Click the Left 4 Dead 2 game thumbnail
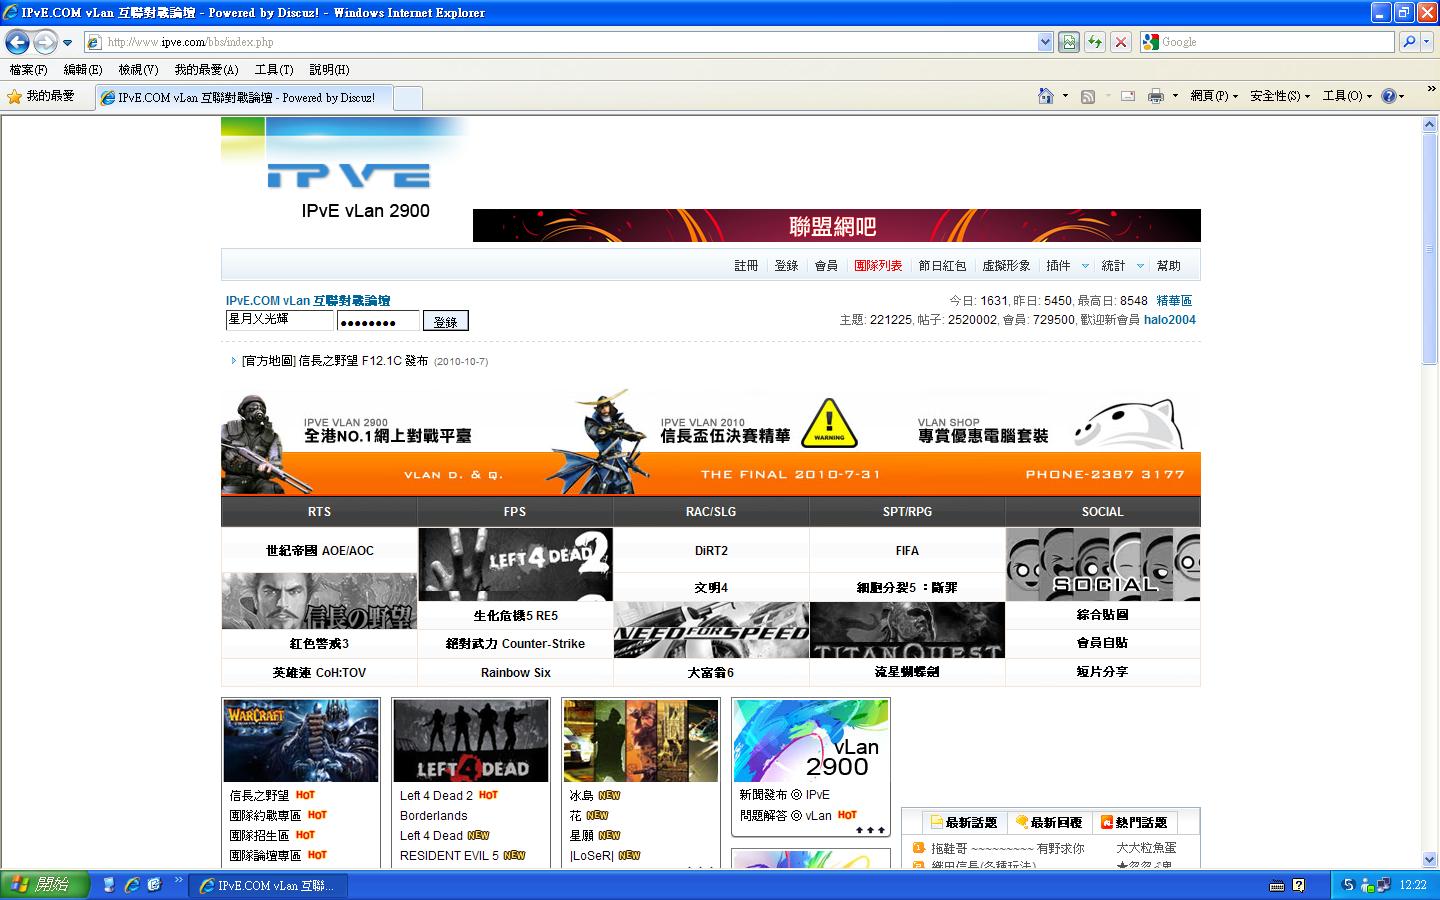This screenshot has width=1440, height=900. point(515,563)
